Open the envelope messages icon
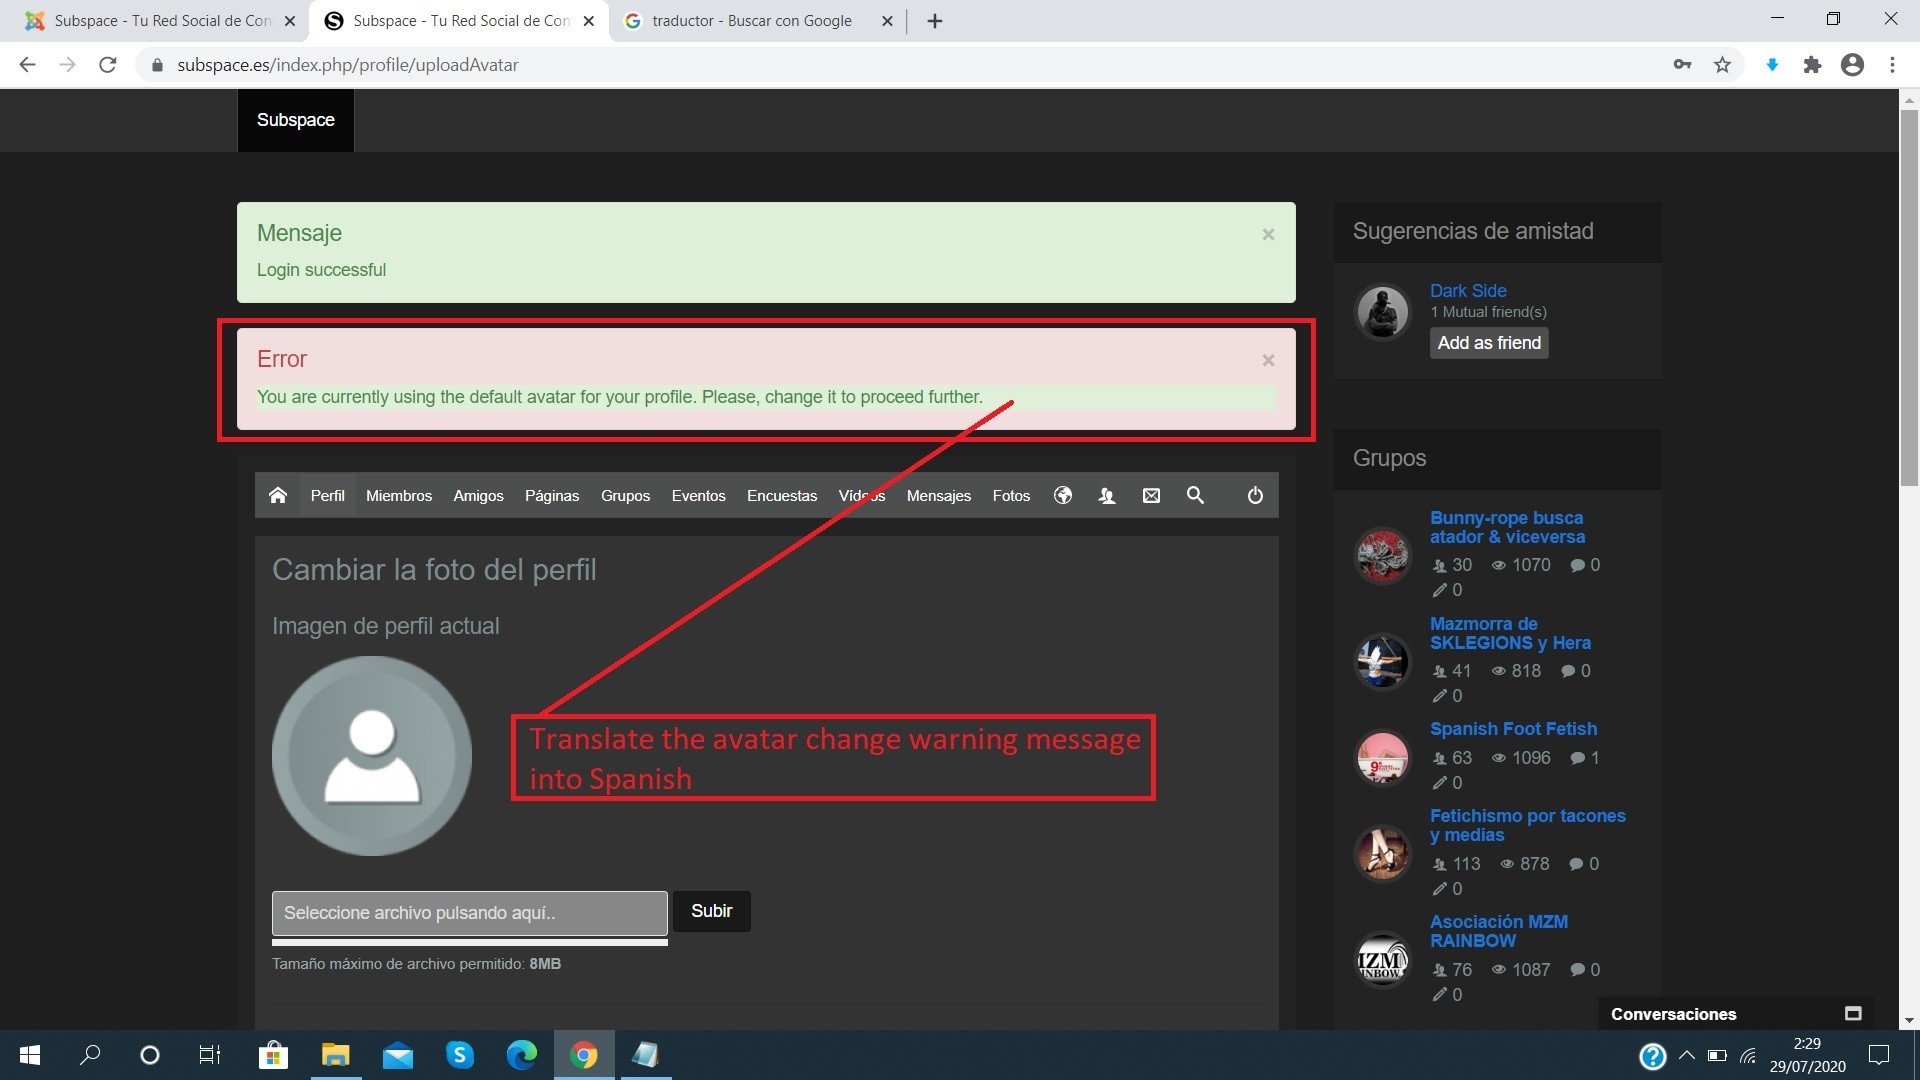Image resolution: width=1920 pixels, height=1080 pixels. tap(1151, 495)
